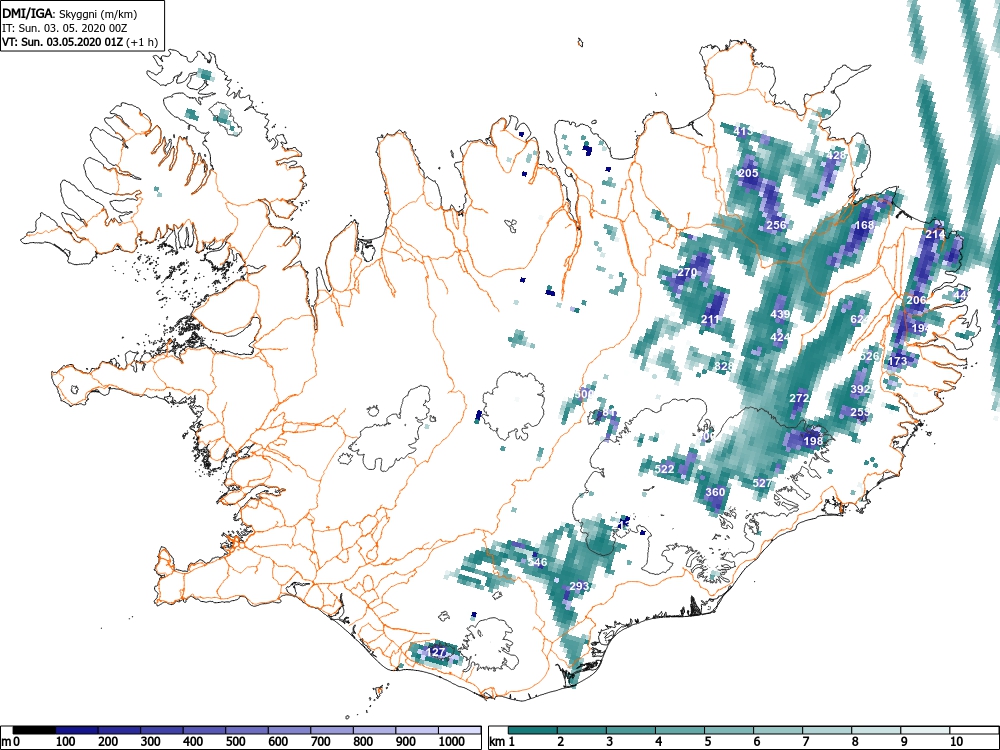
Task: Click the '211' visibility value on the map
Action: pyautogui.click(x=710, y=320)
